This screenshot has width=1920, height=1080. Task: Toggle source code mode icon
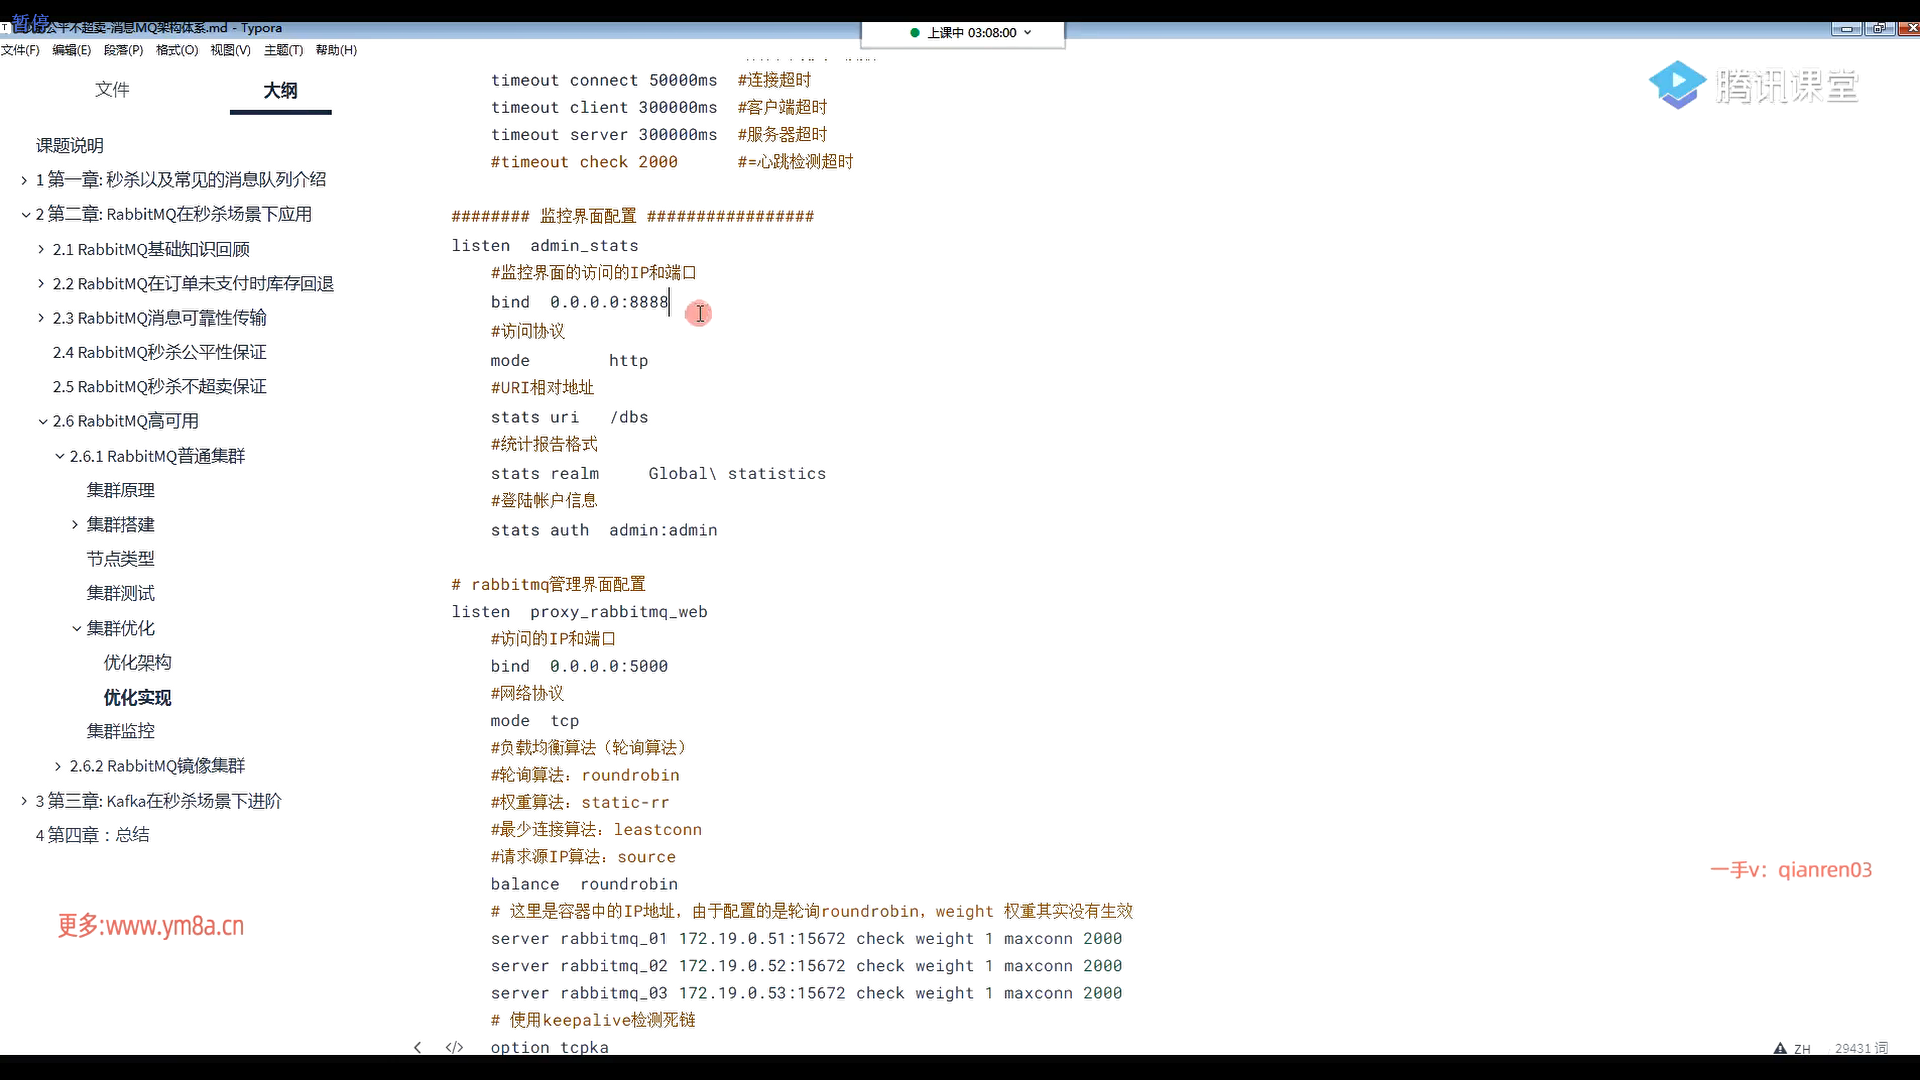[x=454, y=1047]
